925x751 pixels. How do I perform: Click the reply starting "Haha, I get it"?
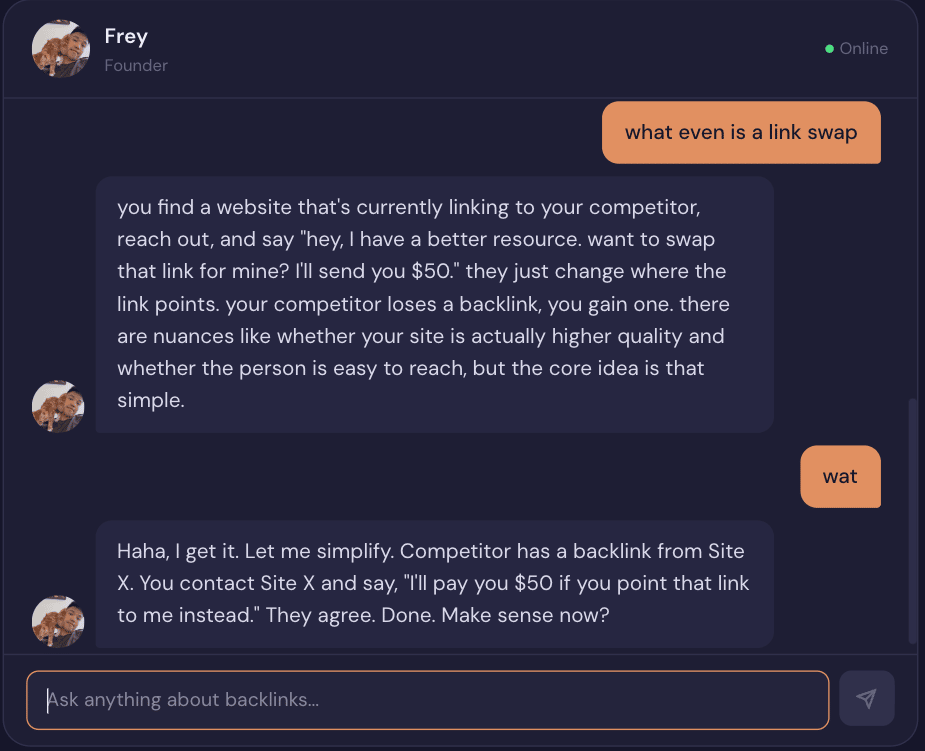(x=434, y=583)
